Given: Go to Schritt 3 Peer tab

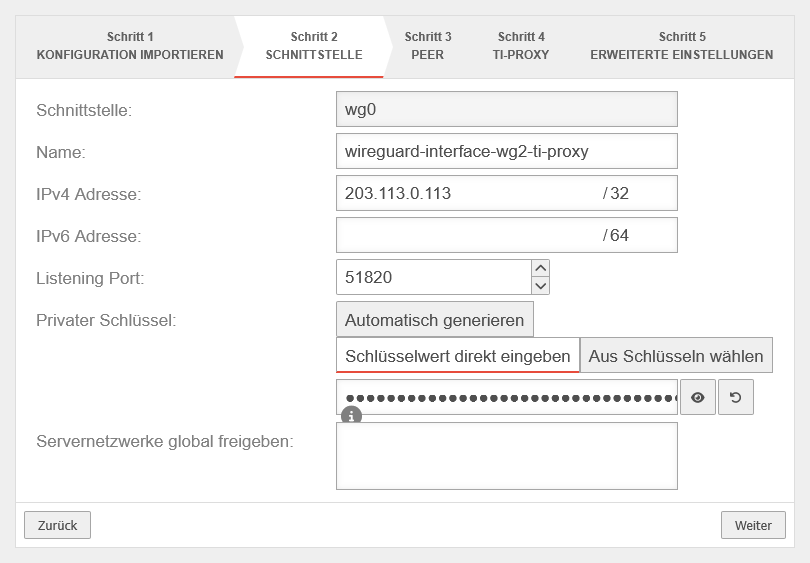Looking at the screenshot, I should pos(428,46).
